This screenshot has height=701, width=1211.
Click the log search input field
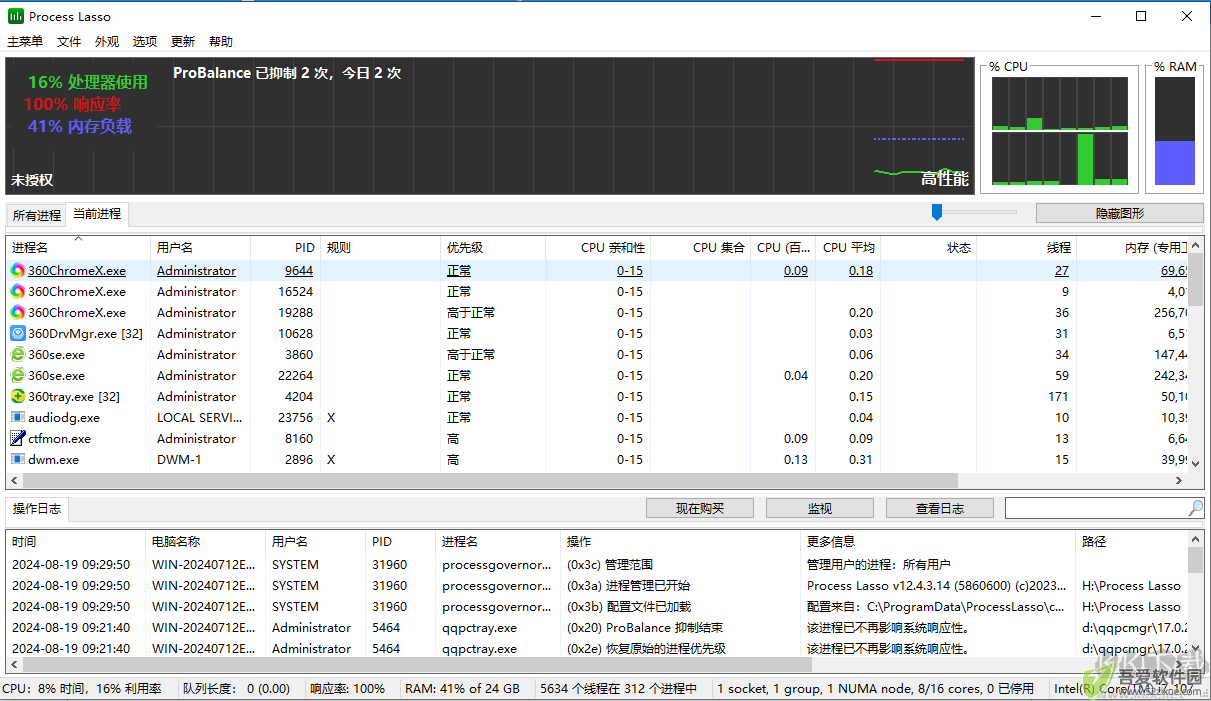[1095, 508]
